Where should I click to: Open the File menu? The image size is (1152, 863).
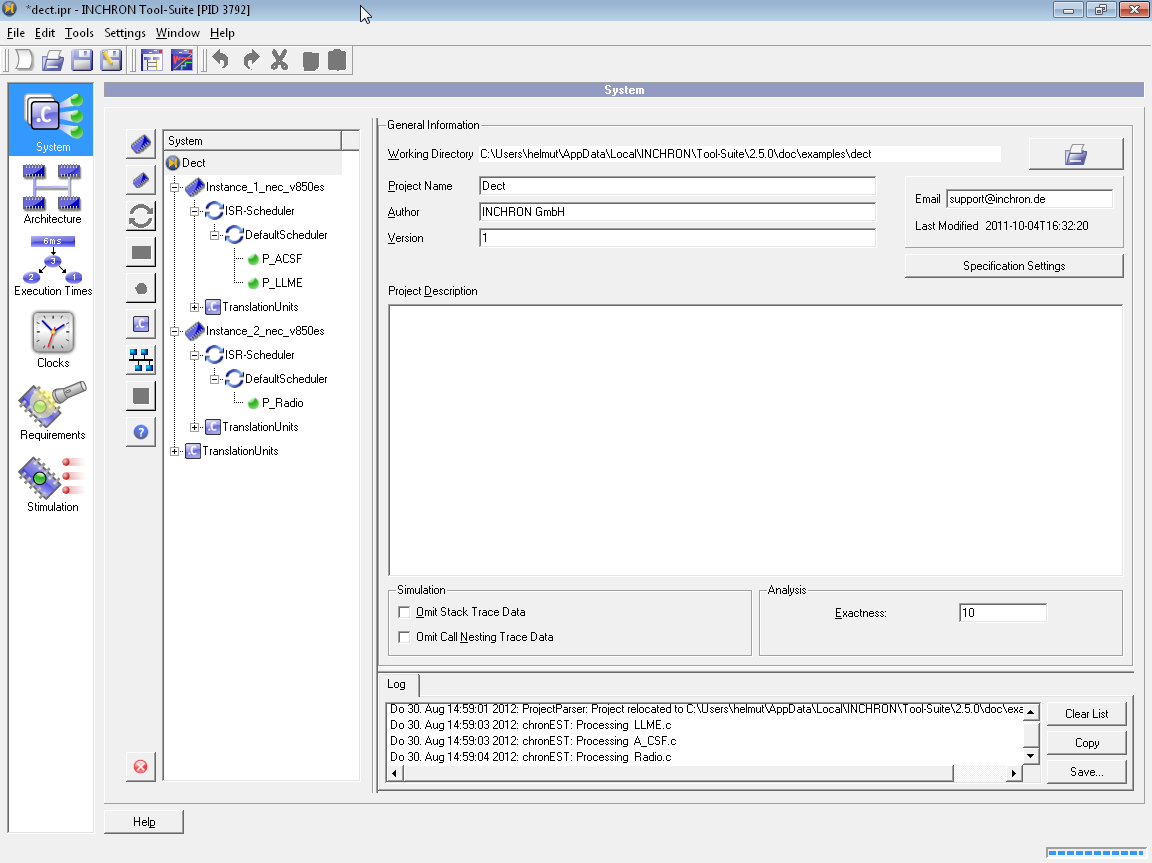click(15, 33)
